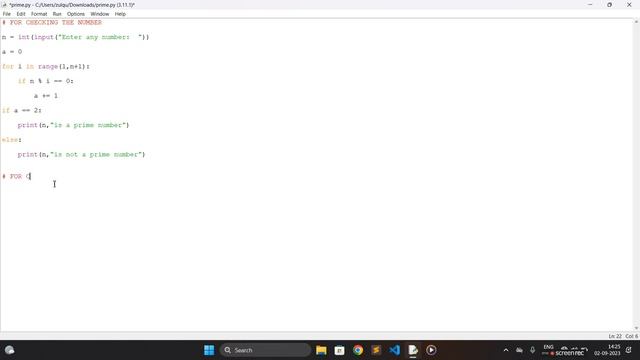Open the media player taskbar icon

[431, 350]
